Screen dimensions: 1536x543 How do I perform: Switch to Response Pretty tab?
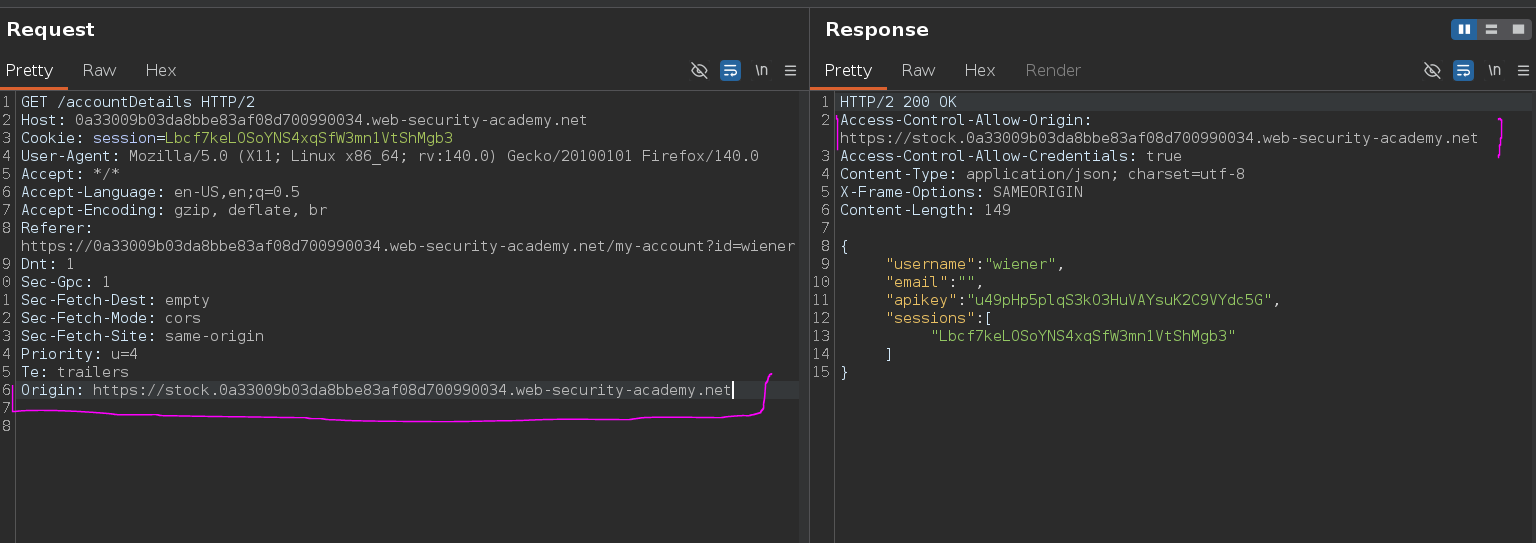(848, 70)
